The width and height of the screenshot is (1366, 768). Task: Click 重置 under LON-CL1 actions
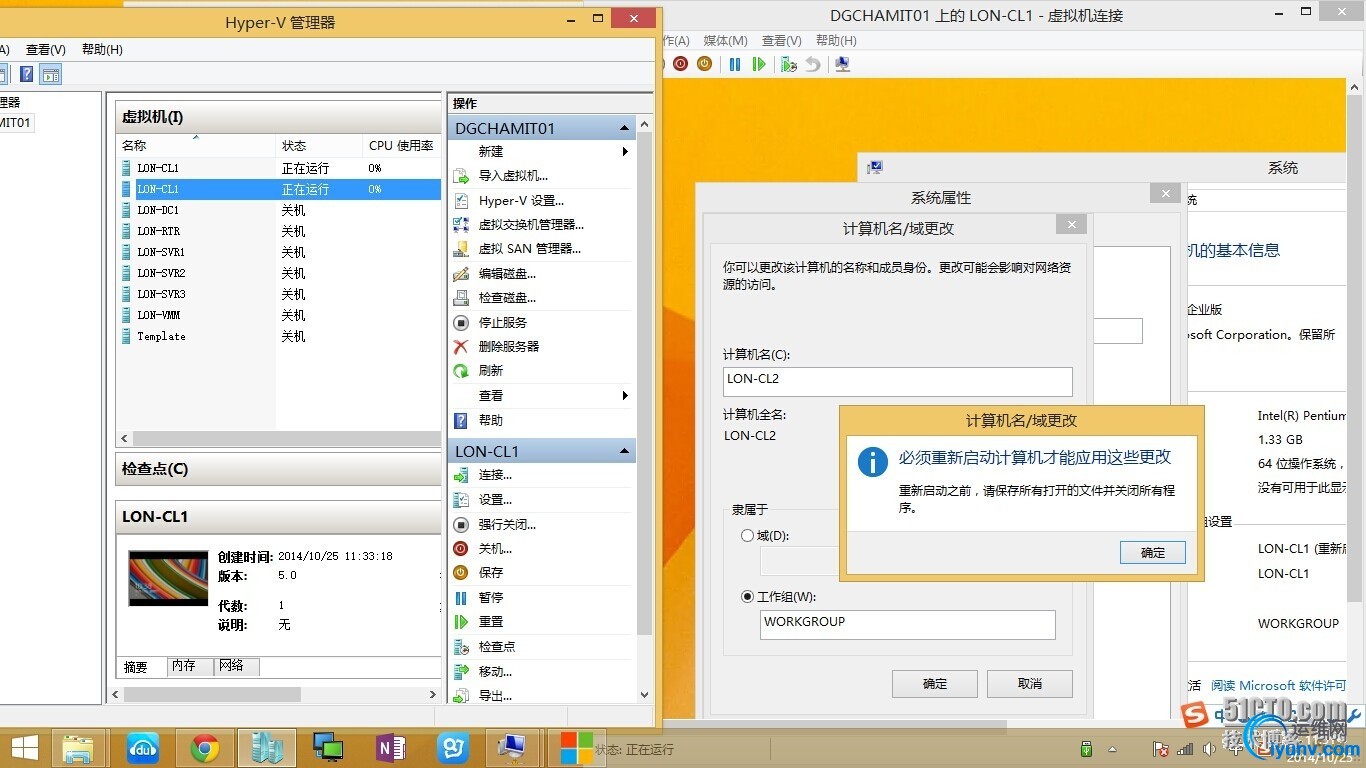pos(491,622)
